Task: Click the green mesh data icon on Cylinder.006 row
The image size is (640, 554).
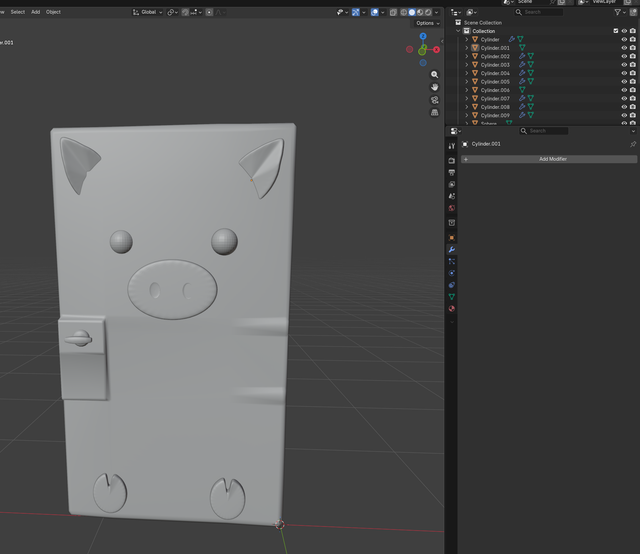Action: (x=522, y=90)
